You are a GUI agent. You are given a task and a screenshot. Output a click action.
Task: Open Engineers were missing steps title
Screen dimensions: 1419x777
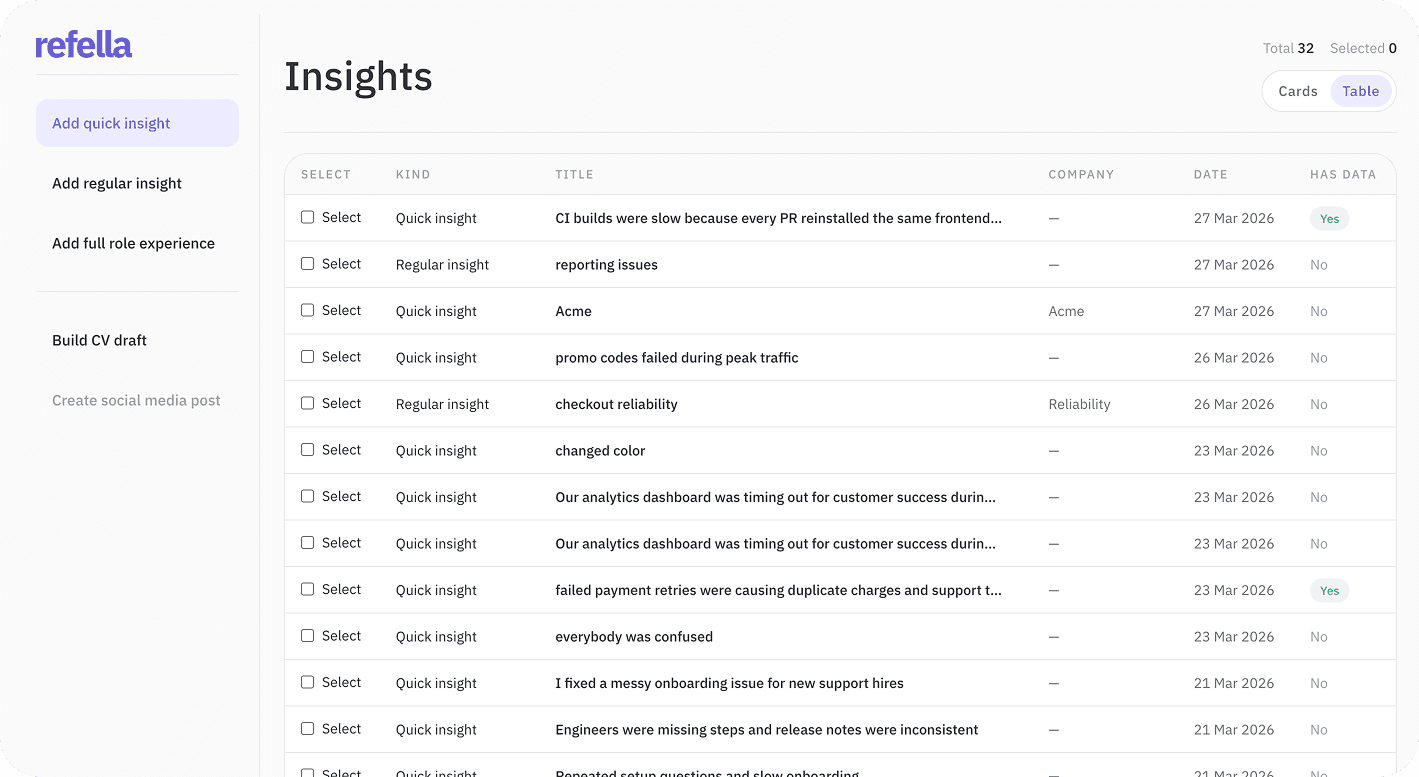[x=766, y=730]
